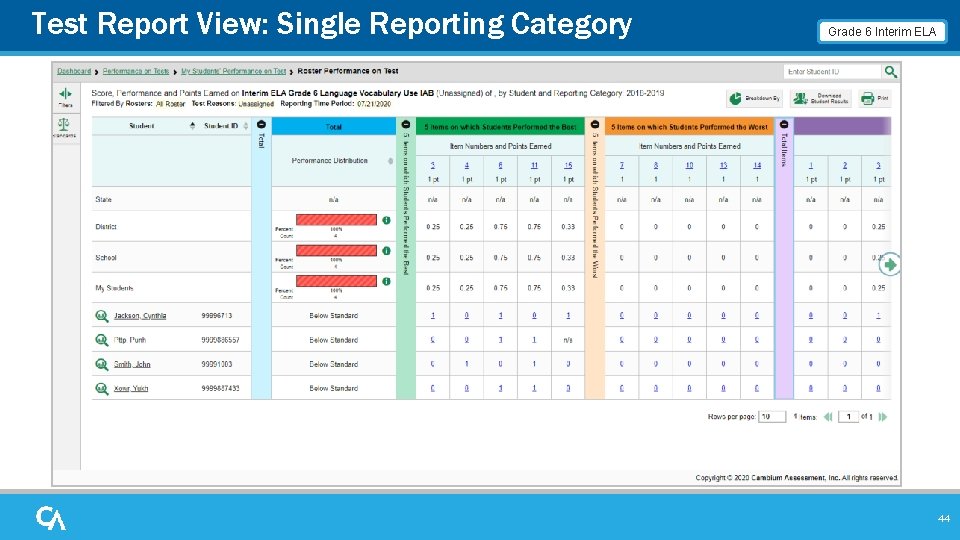Click the 'Grade 6 Interim ELA' label
960x540 pixels.
tap(882, 32)
